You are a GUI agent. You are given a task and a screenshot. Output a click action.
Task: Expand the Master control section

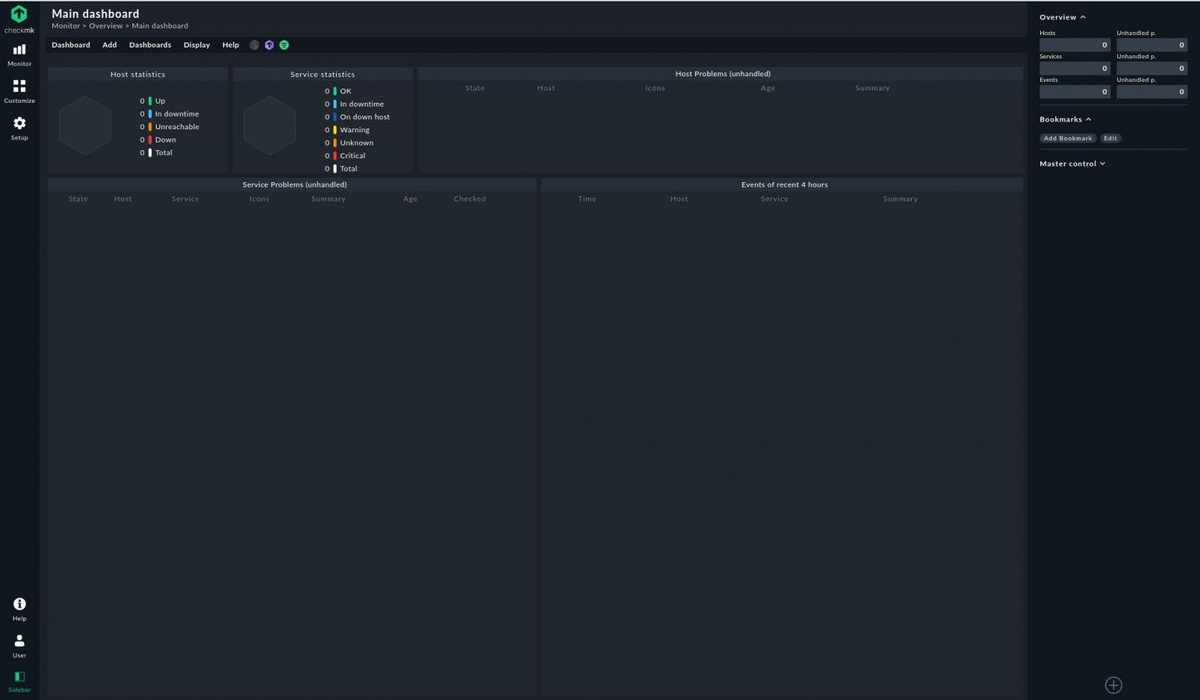[x=1072, y=163]
